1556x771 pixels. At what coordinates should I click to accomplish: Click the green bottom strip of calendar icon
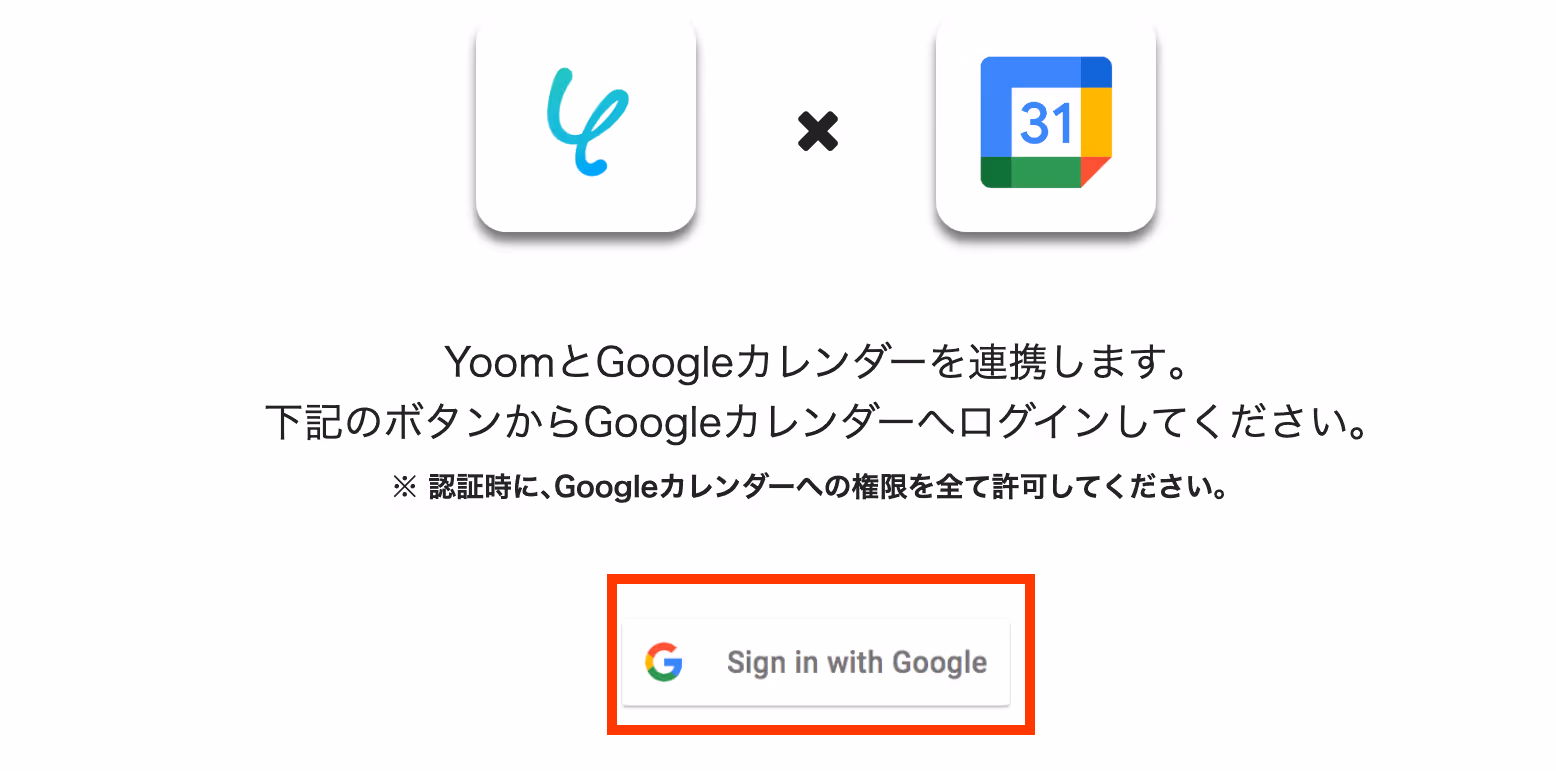1030,172
